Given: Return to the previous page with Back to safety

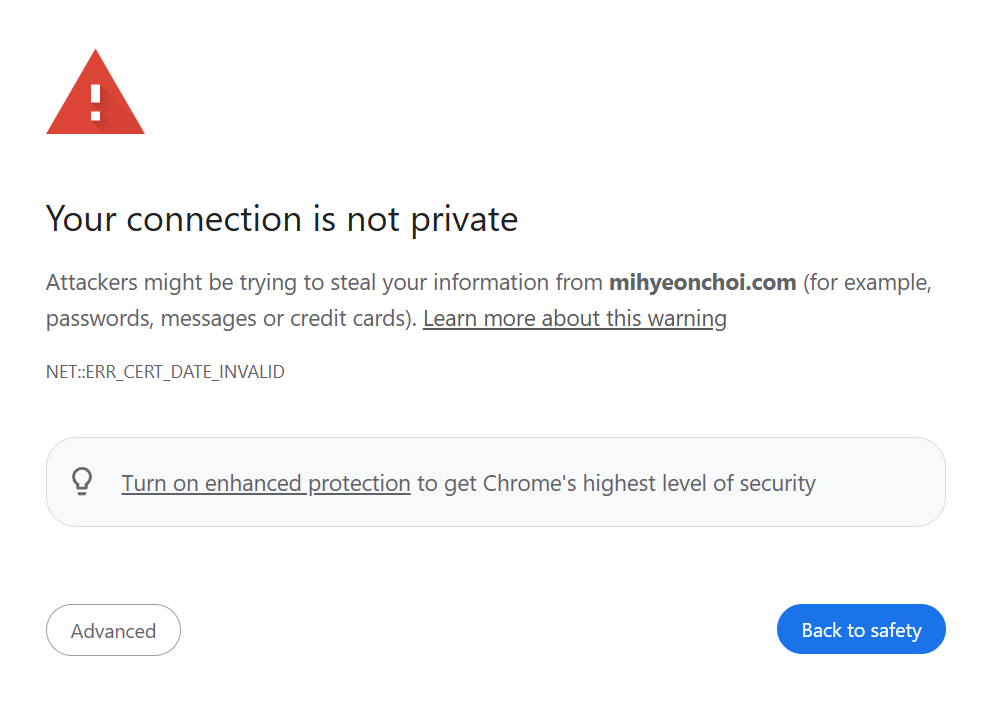Looking at the screenshot, I should pyautogui.click(x=861, y=630).
